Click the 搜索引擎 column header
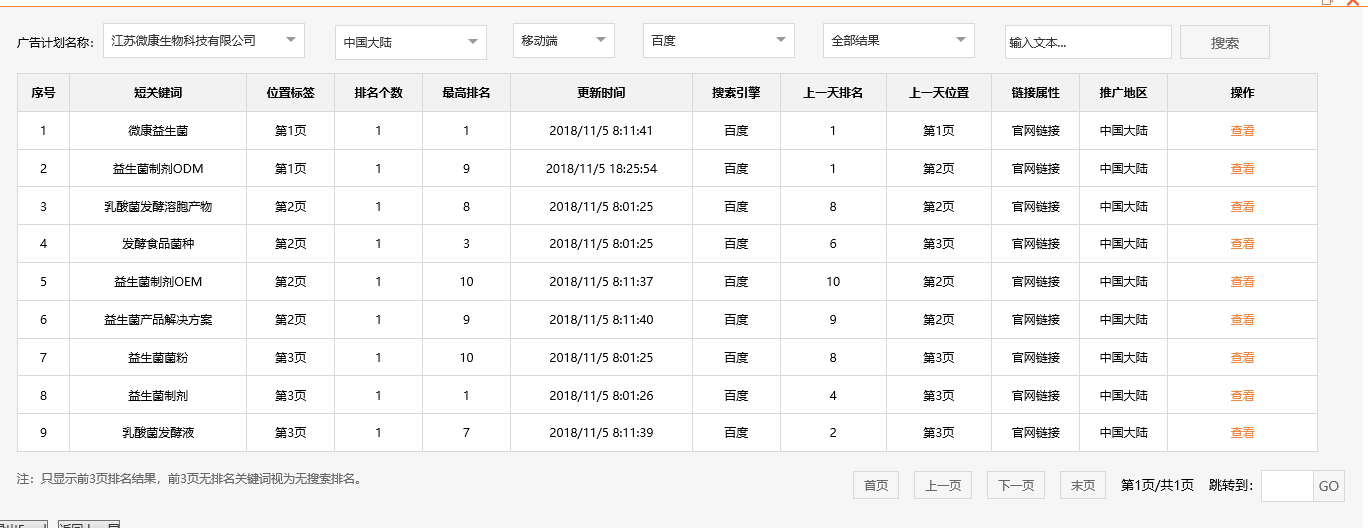The image size is (1368, 528). coord(736,92)
